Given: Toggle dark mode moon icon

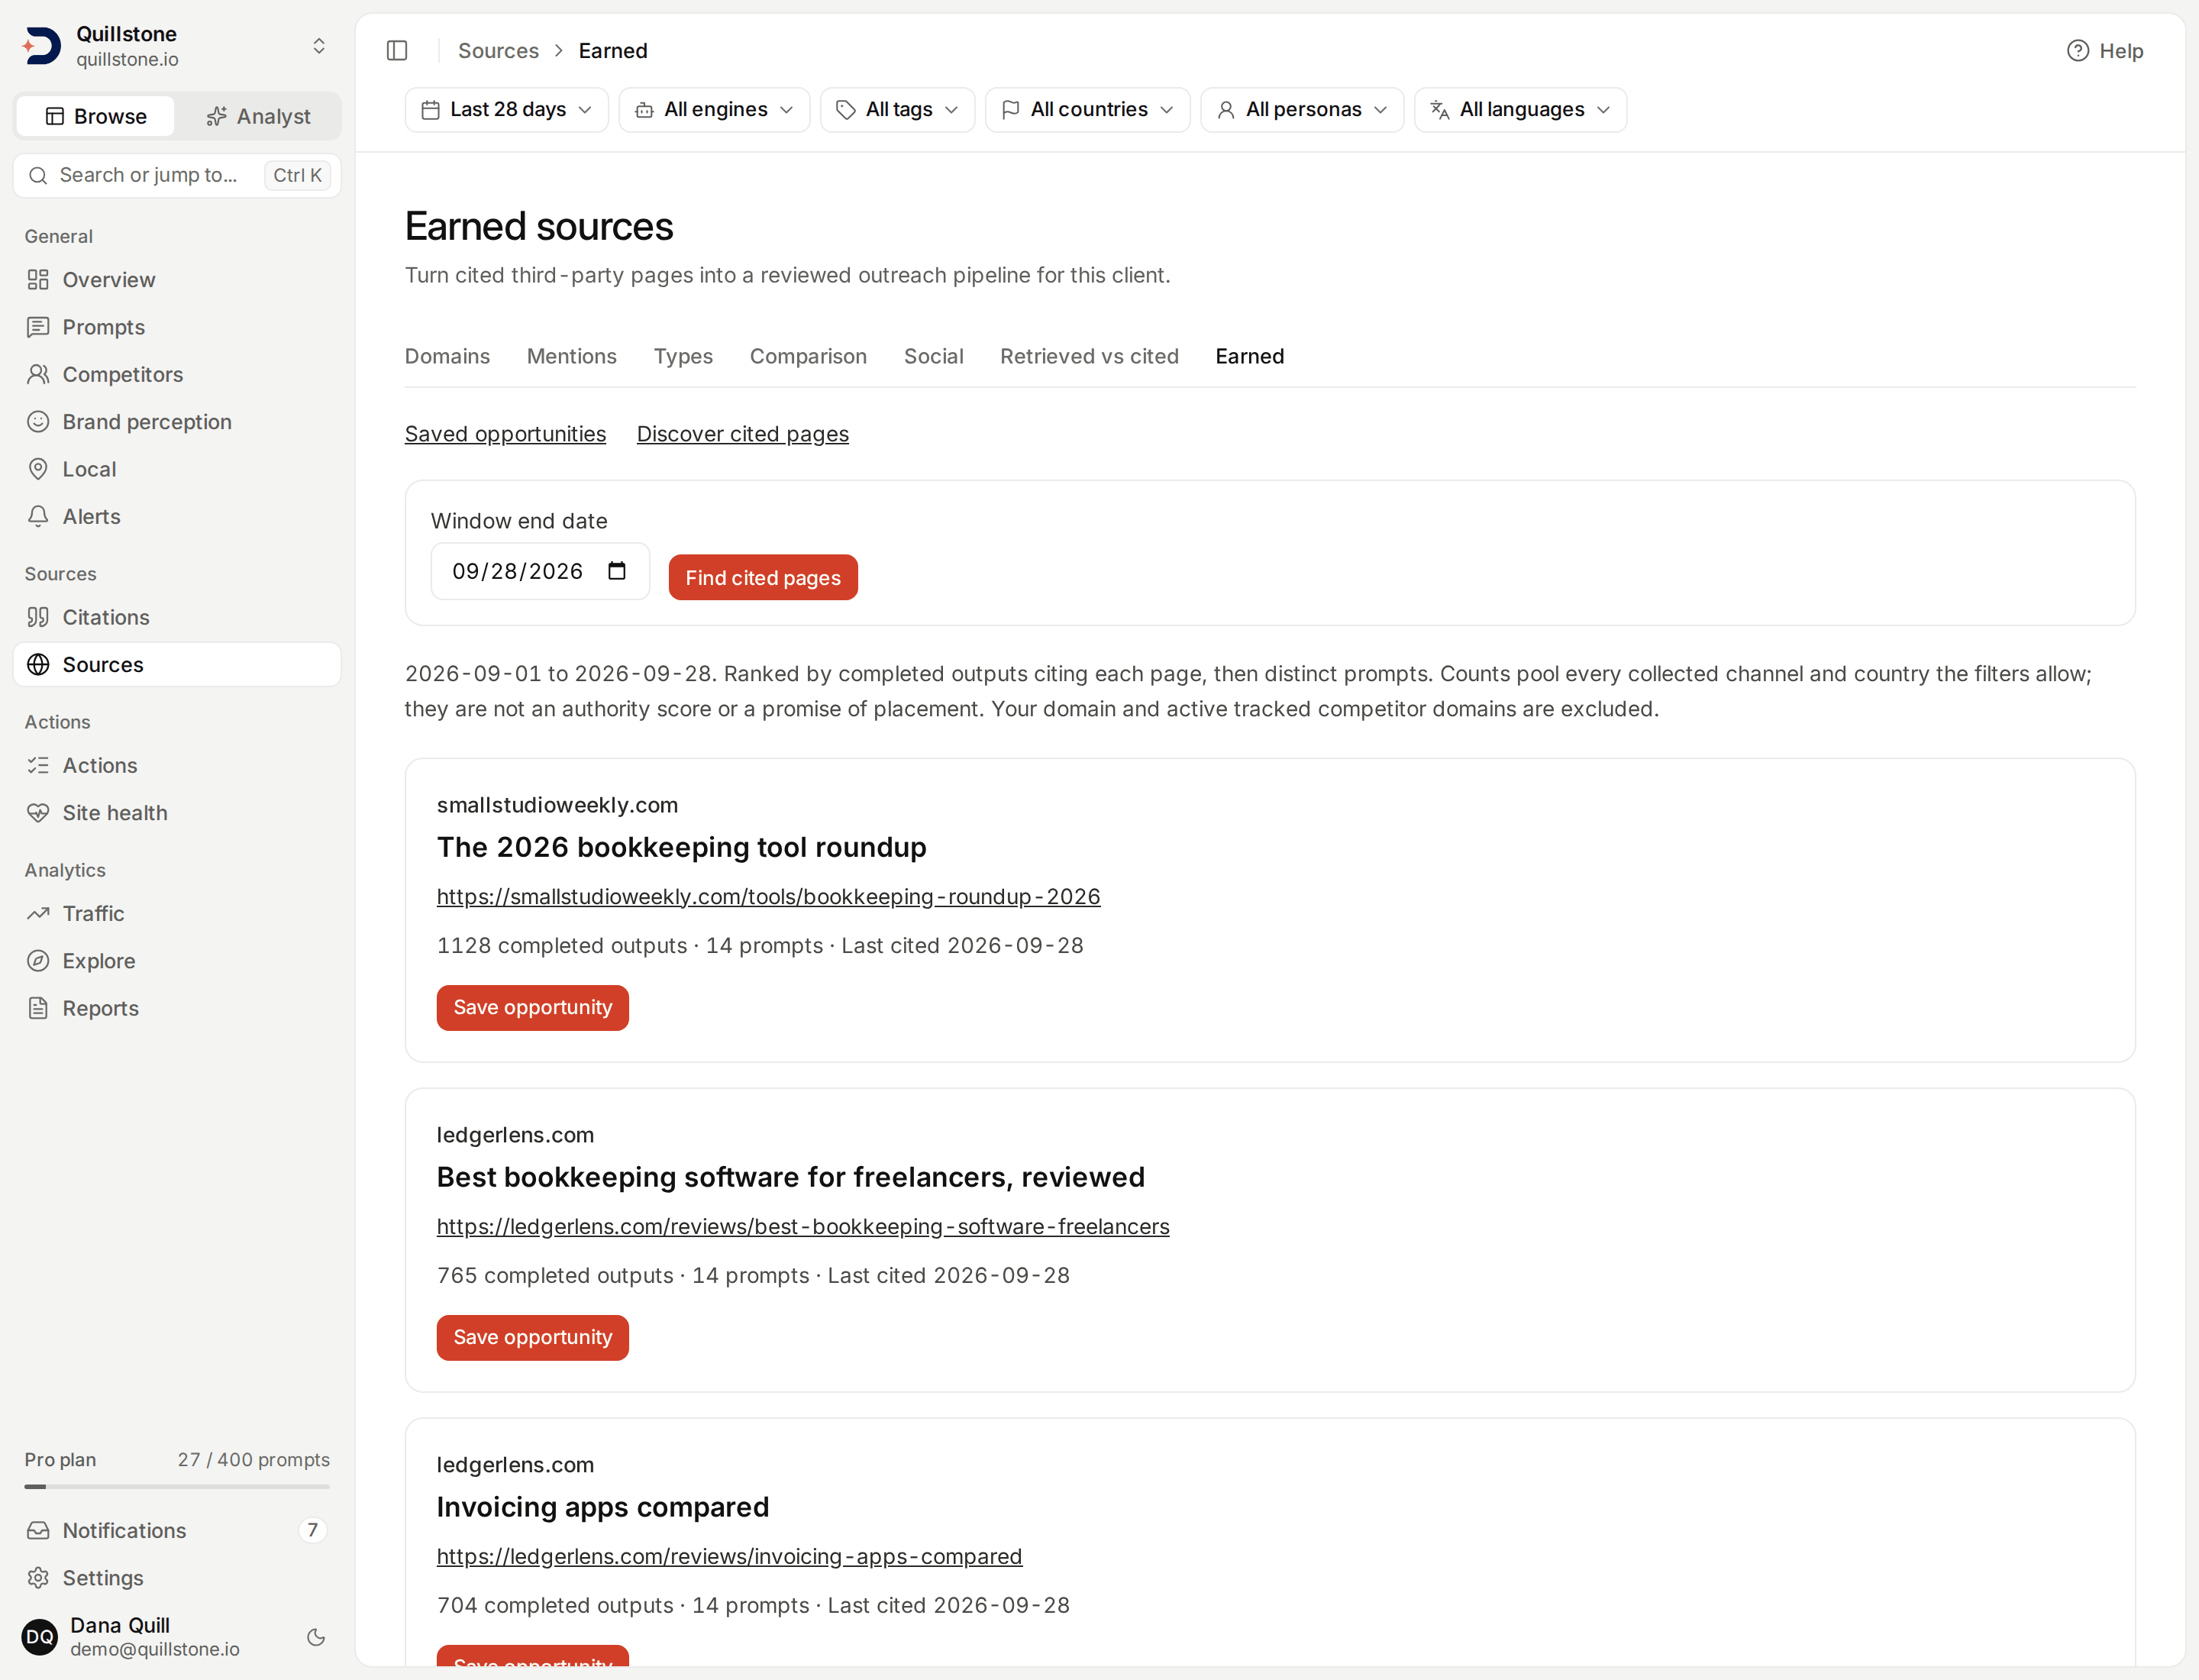Looking at the screenshot, I should (316, 1637).
